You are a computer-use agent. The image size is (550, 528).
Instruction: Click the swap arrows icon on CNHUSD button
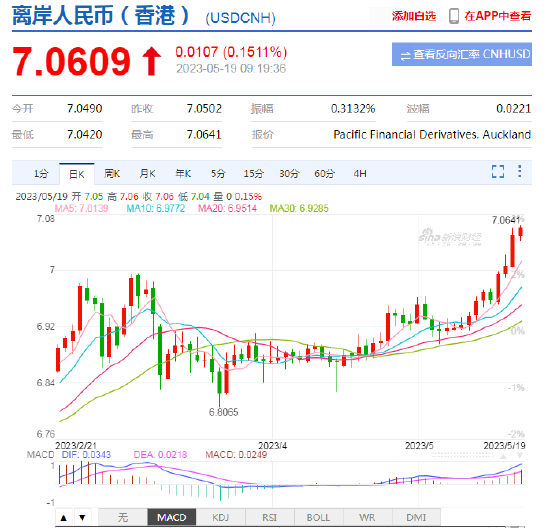(405, 55)
